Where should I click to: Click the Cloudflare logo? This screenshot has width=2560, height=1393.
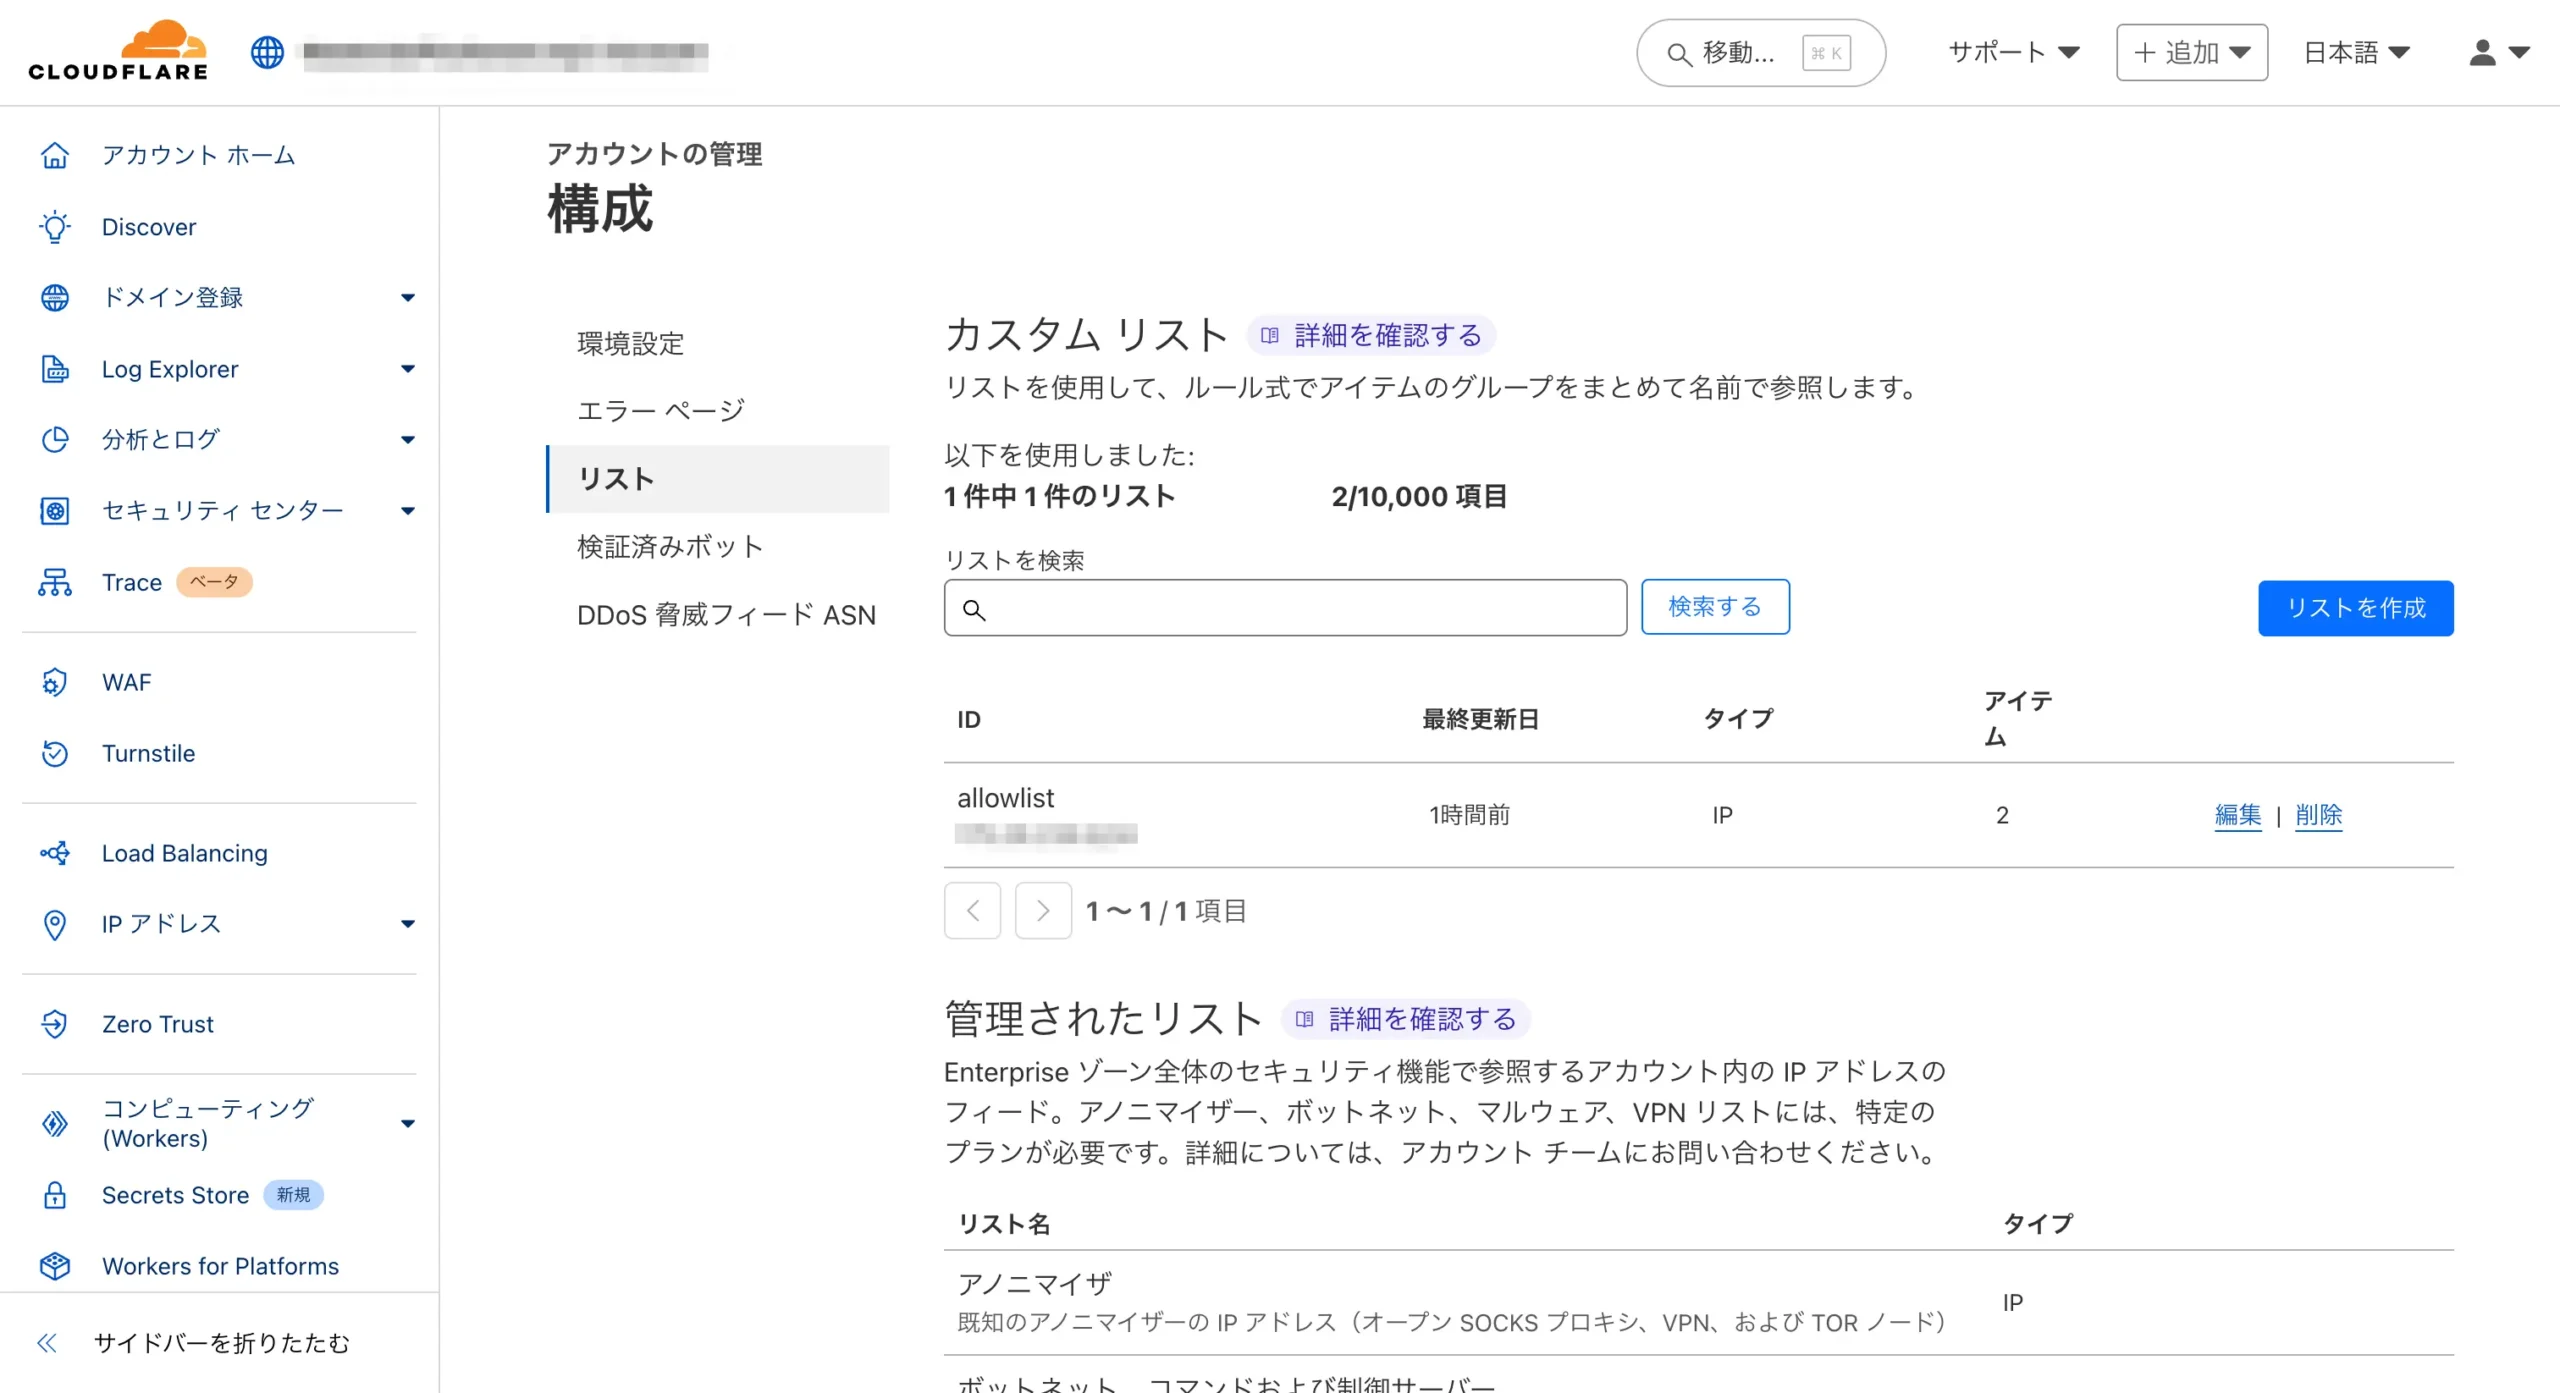point(118,51)
